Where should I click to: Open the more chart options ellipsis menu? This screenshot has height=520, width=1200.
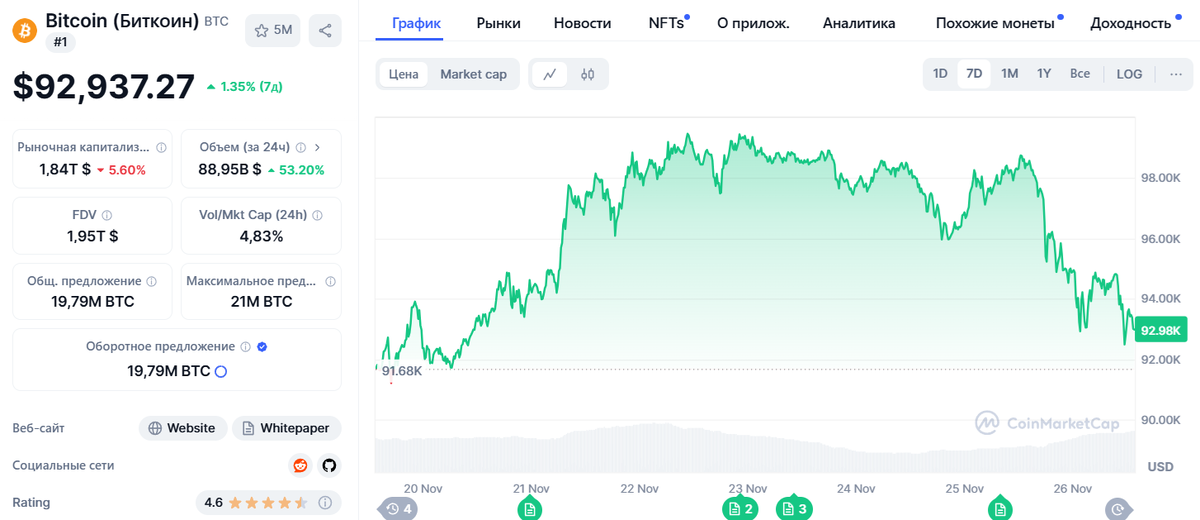1175,74
